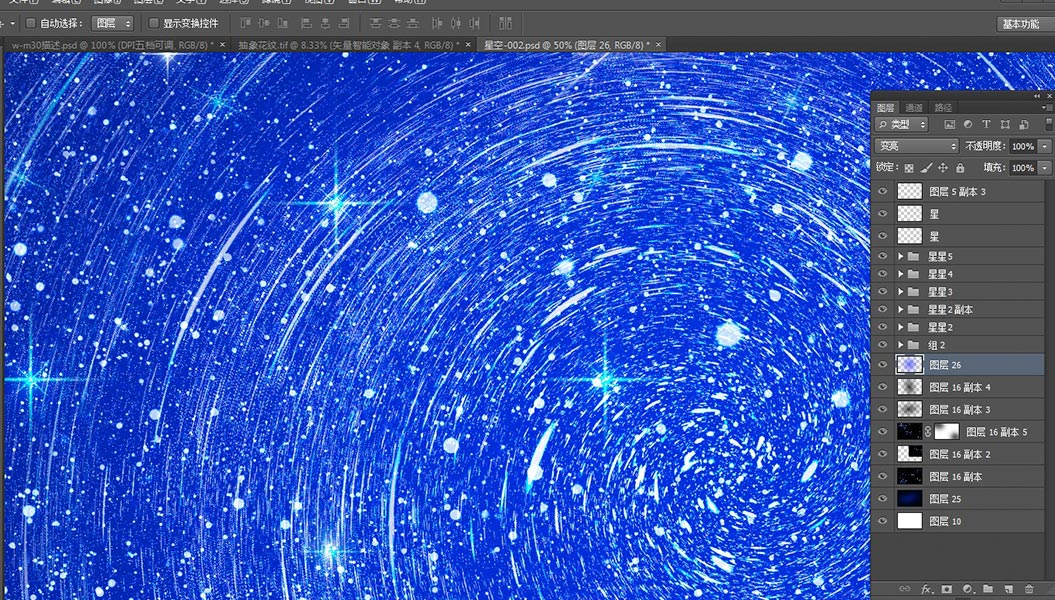The height and width of the screenshot is (600, 1055).
Task: Expand the 星星5 group
Action: pyautogui.click(x=901, y=256)
